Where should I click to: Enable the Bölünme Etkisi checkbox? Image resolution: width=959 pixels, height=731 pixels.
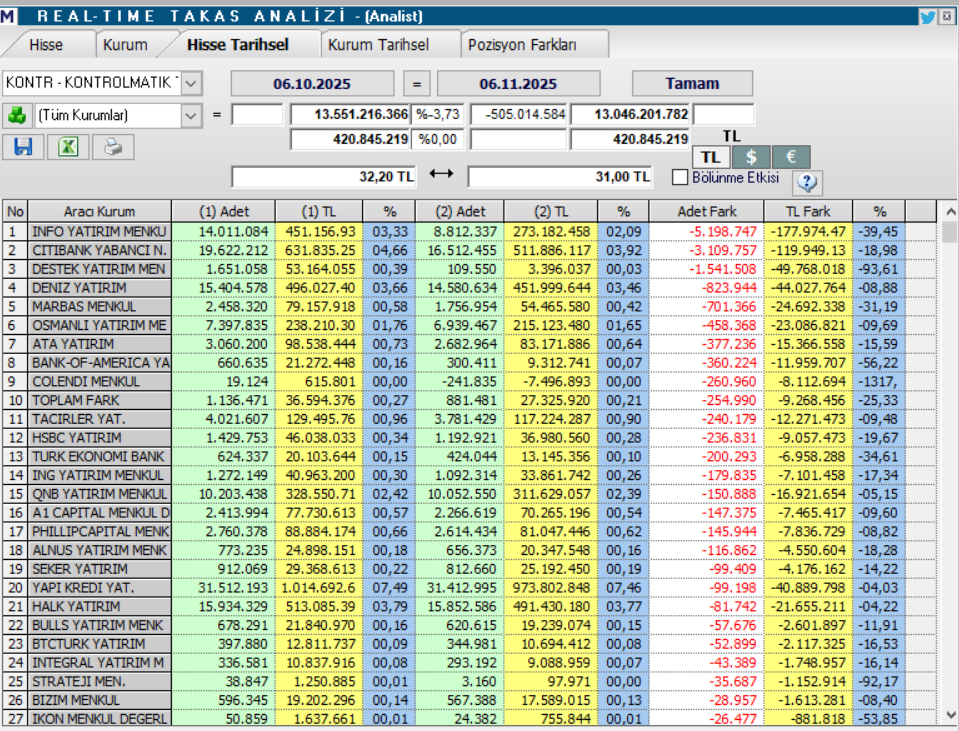coord(679,177)
